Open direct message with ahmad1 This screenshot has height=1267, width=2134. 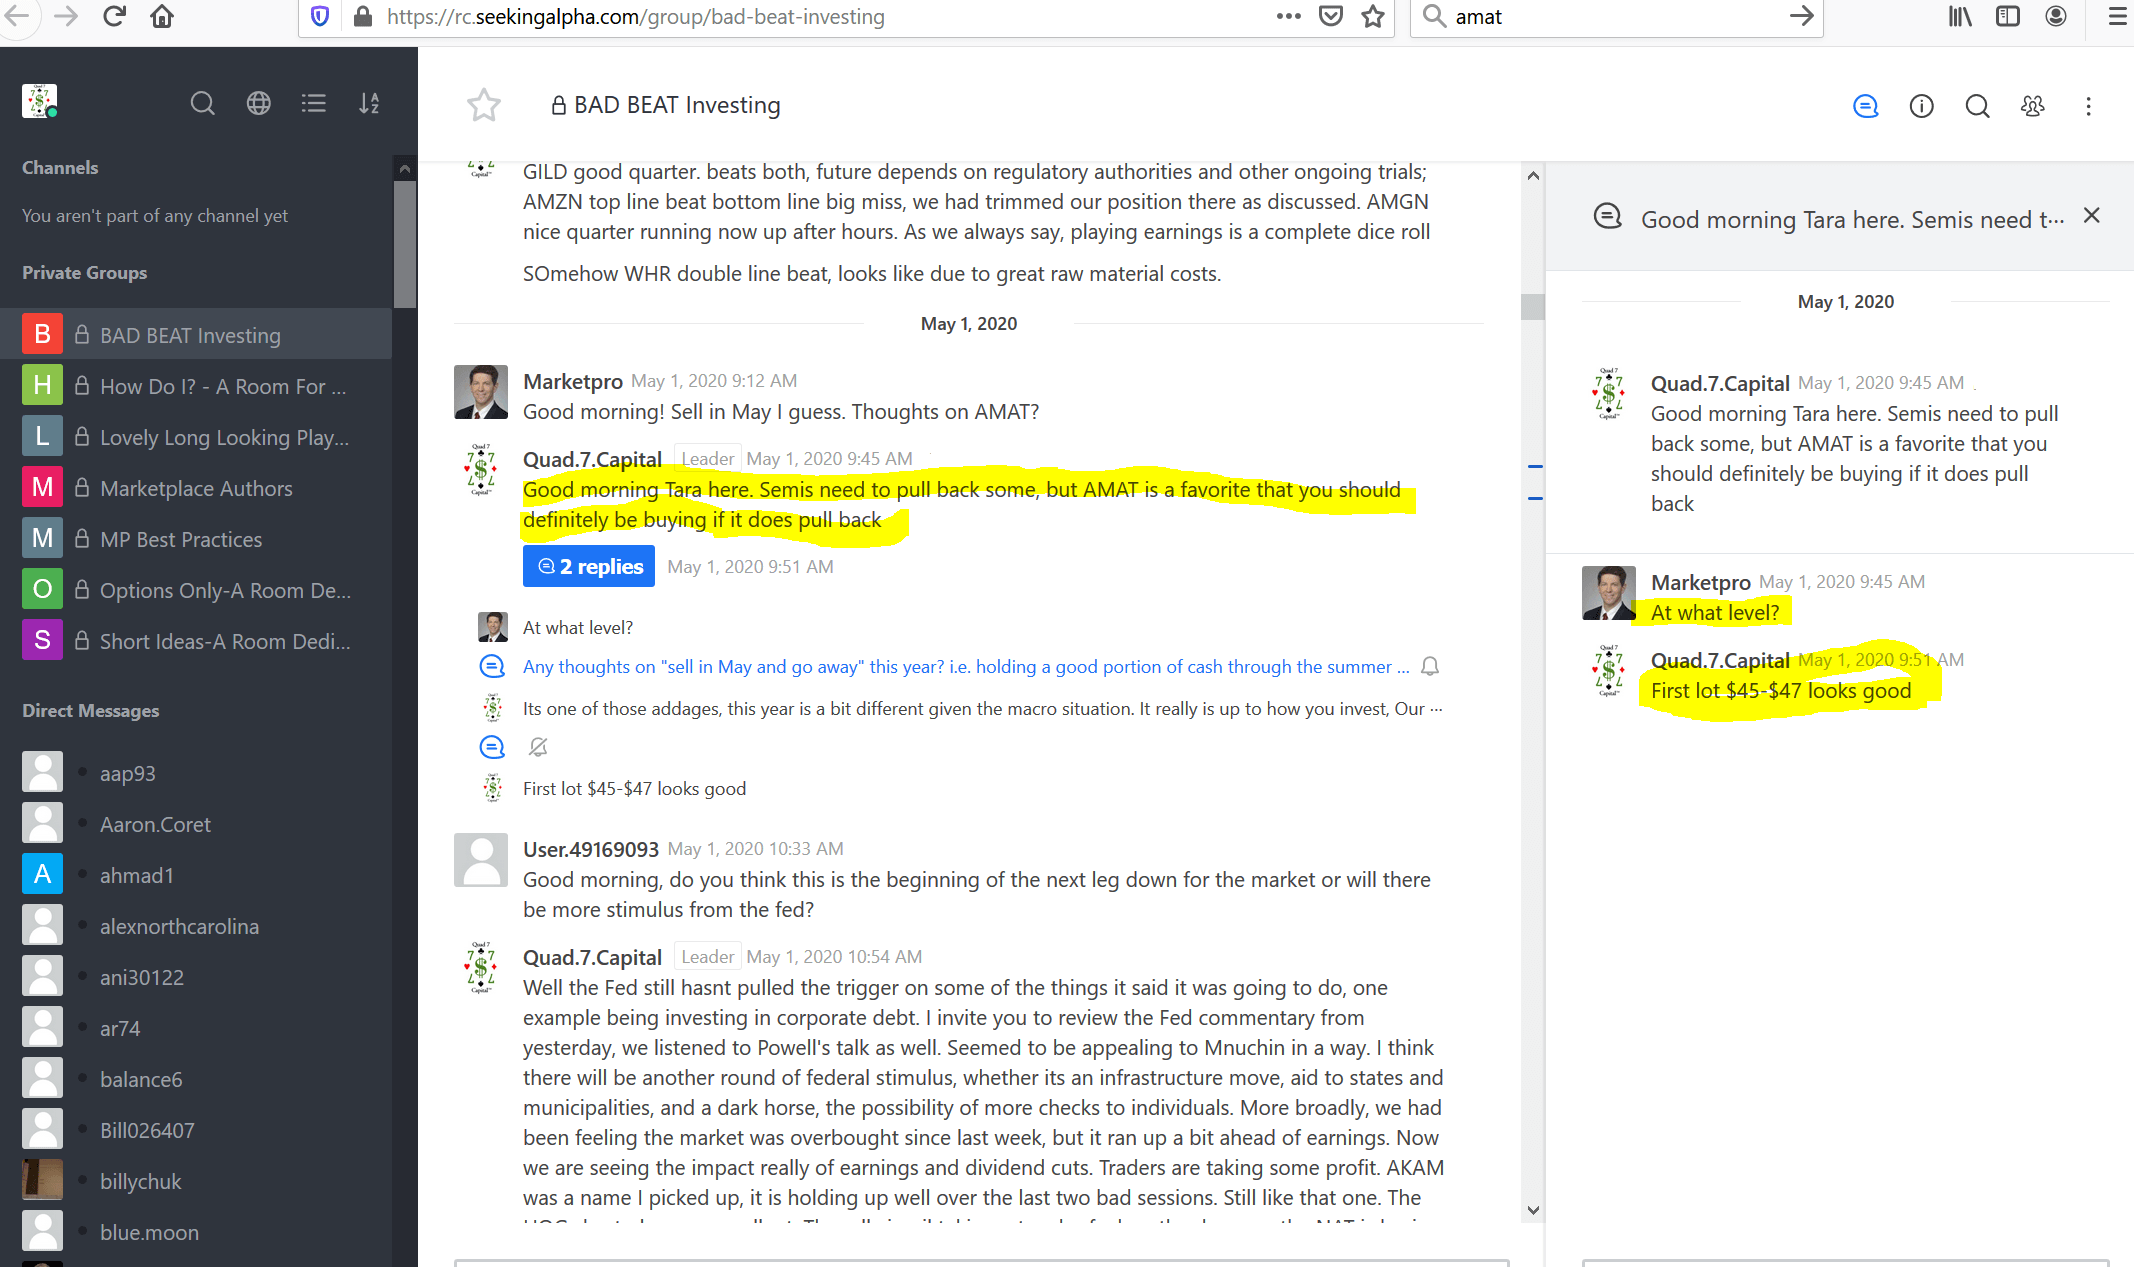pos(196,874)
